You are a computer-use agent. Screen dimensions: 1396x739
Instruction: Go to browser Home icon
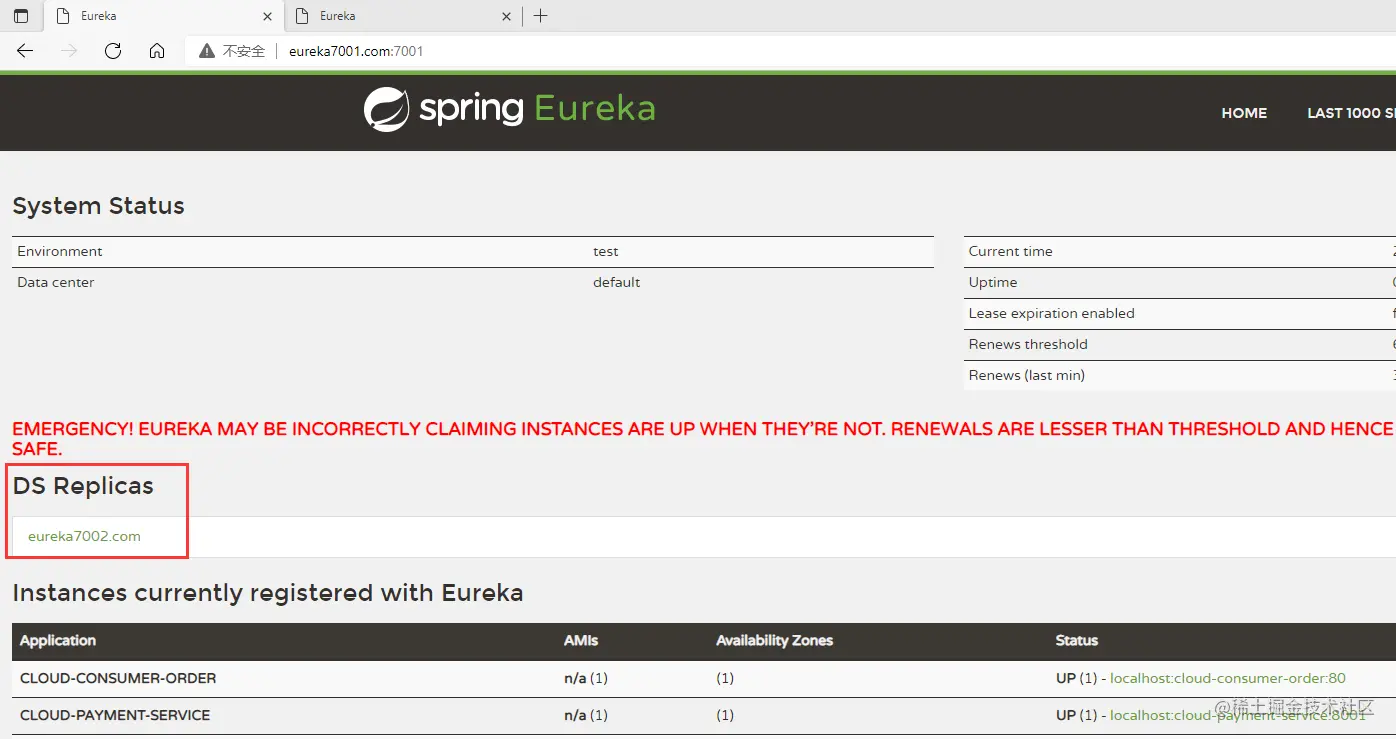[x=157, y=51]
